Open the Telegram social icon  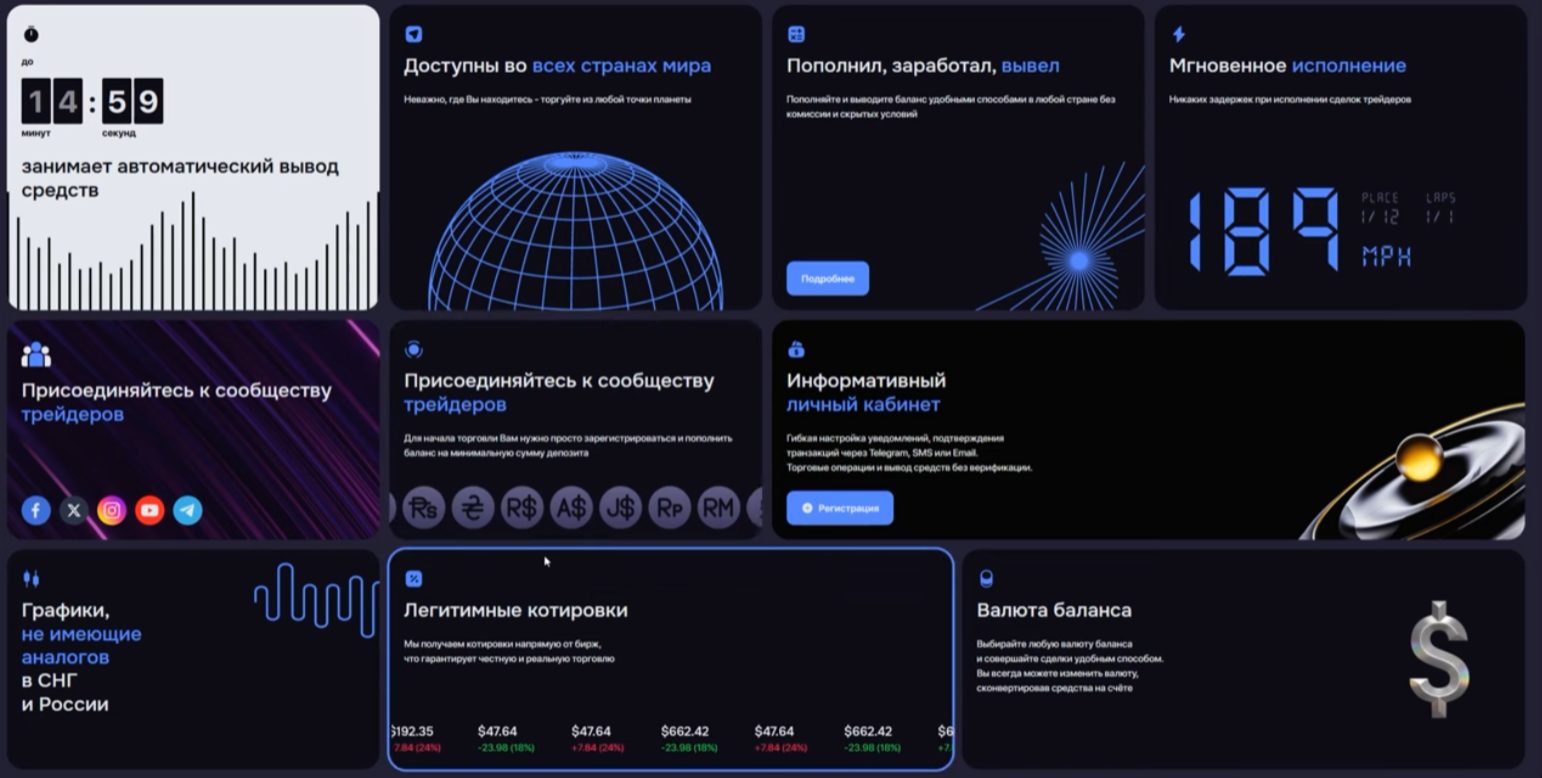(x=188, y=511)
